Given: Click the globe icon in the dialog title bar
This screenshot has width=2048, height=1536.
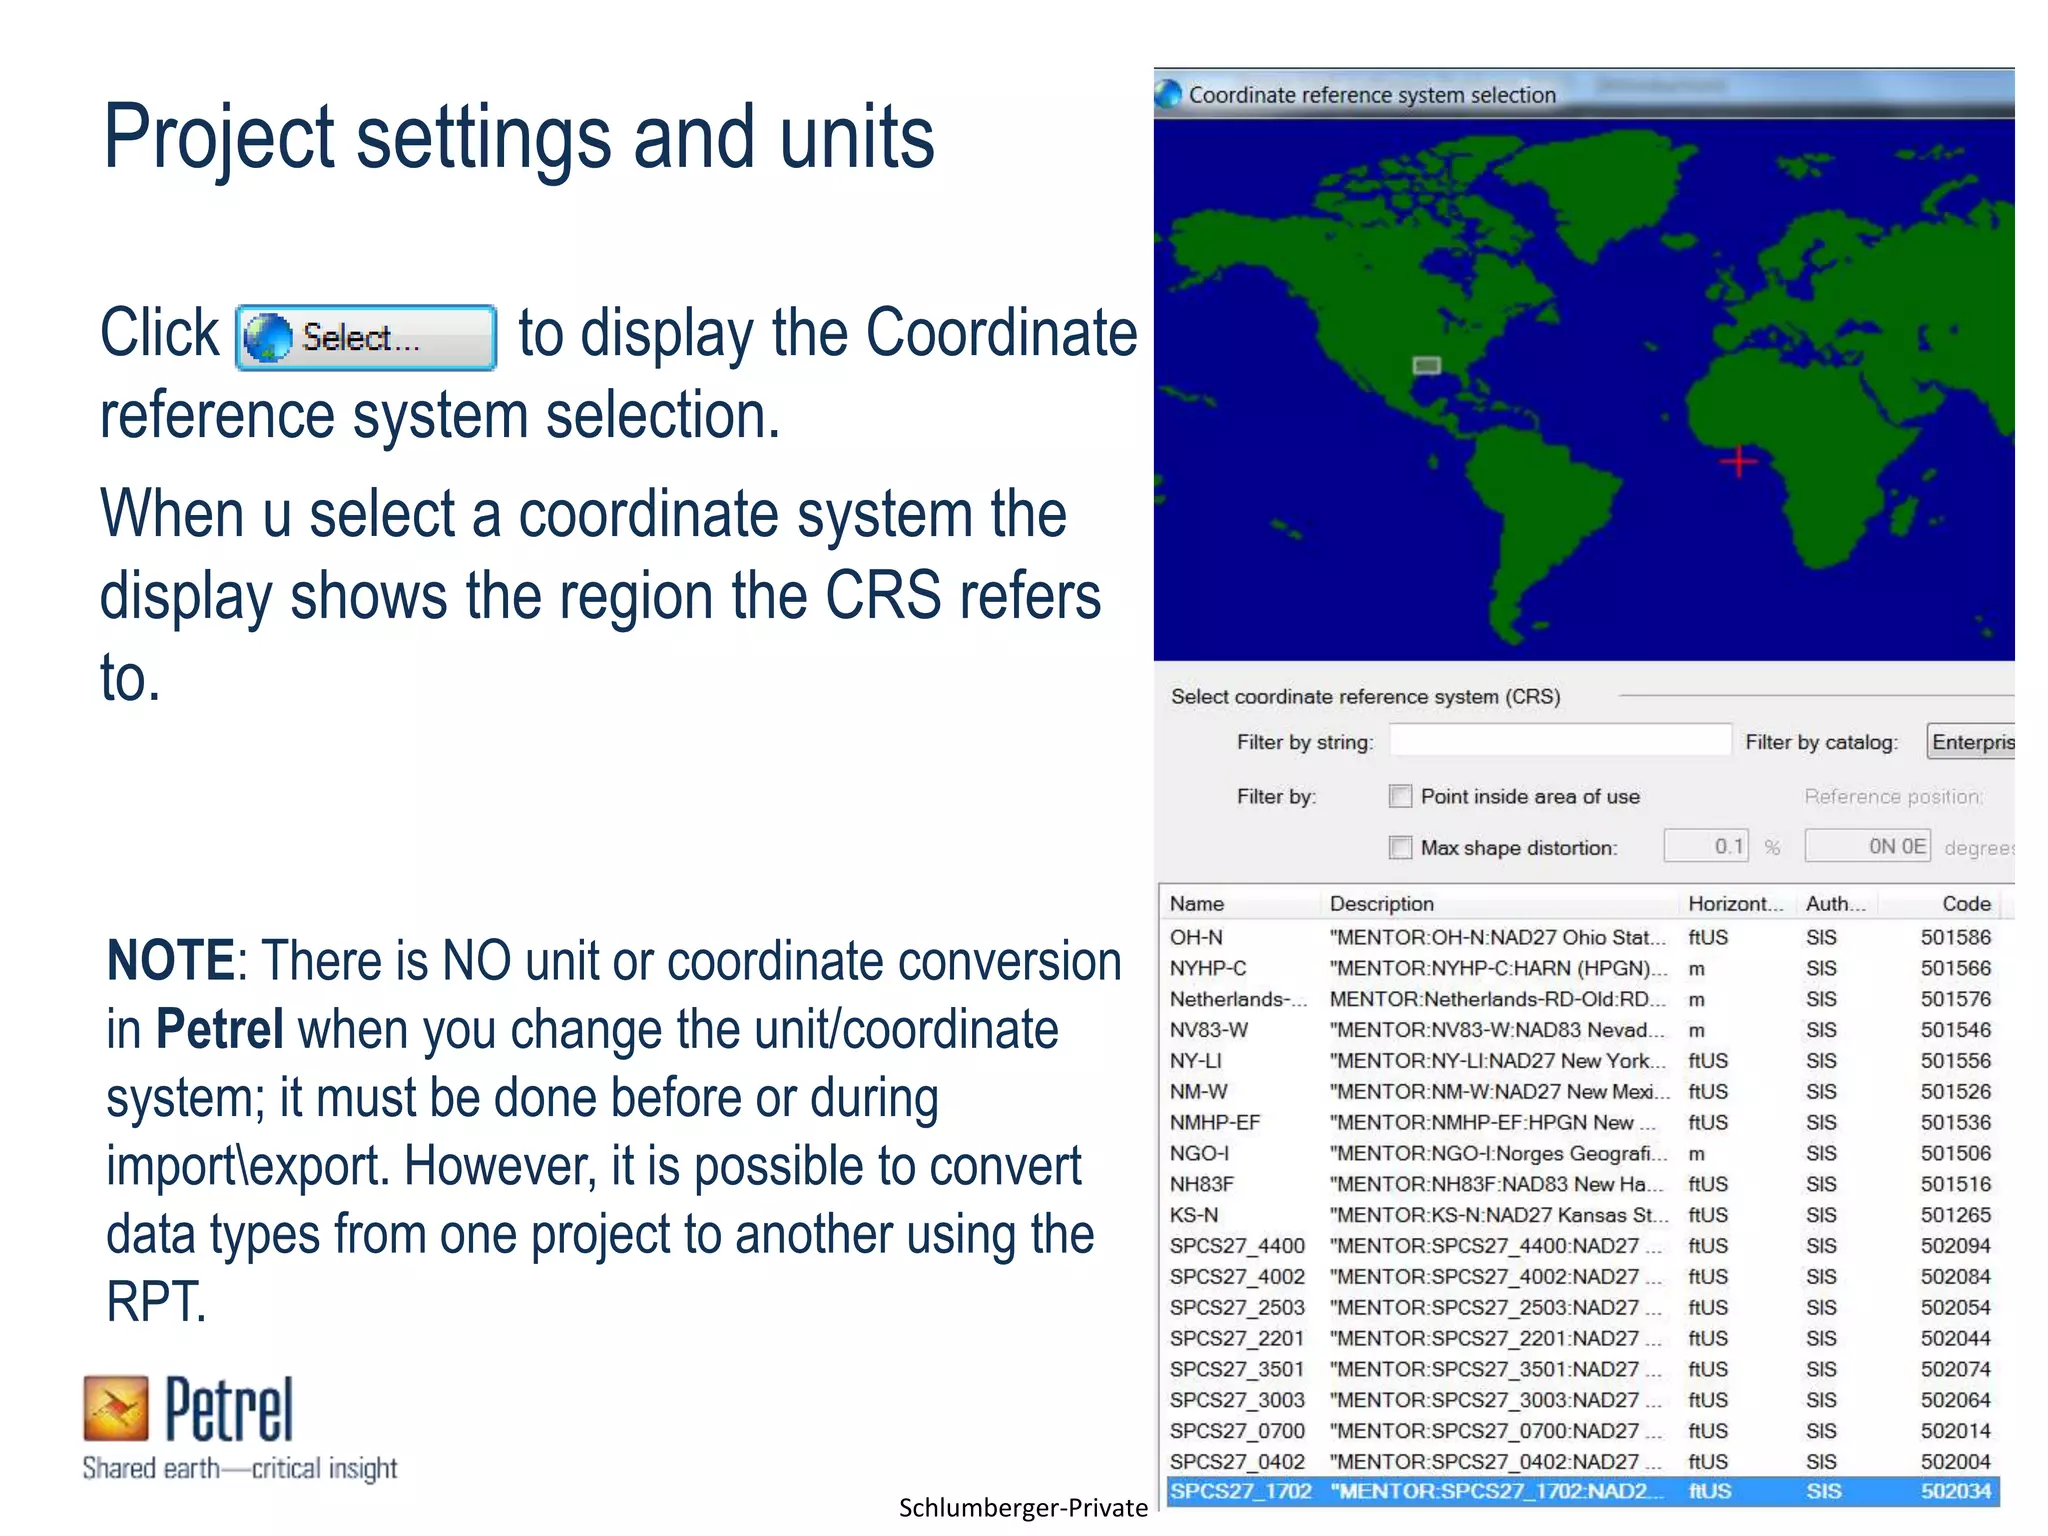Looking at the screenshot, I should pyautogui.click(x=1168, y=95).
